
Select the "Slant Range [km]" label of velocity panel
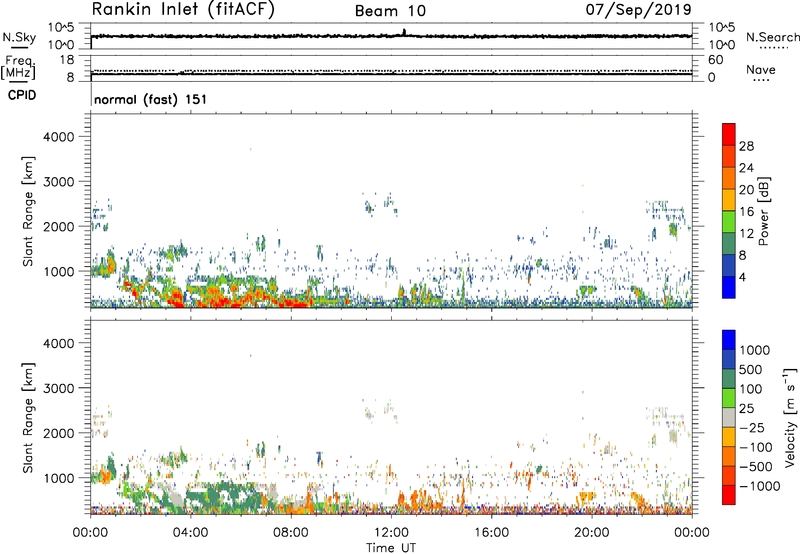pyautogui.click(x=28, y=417)
